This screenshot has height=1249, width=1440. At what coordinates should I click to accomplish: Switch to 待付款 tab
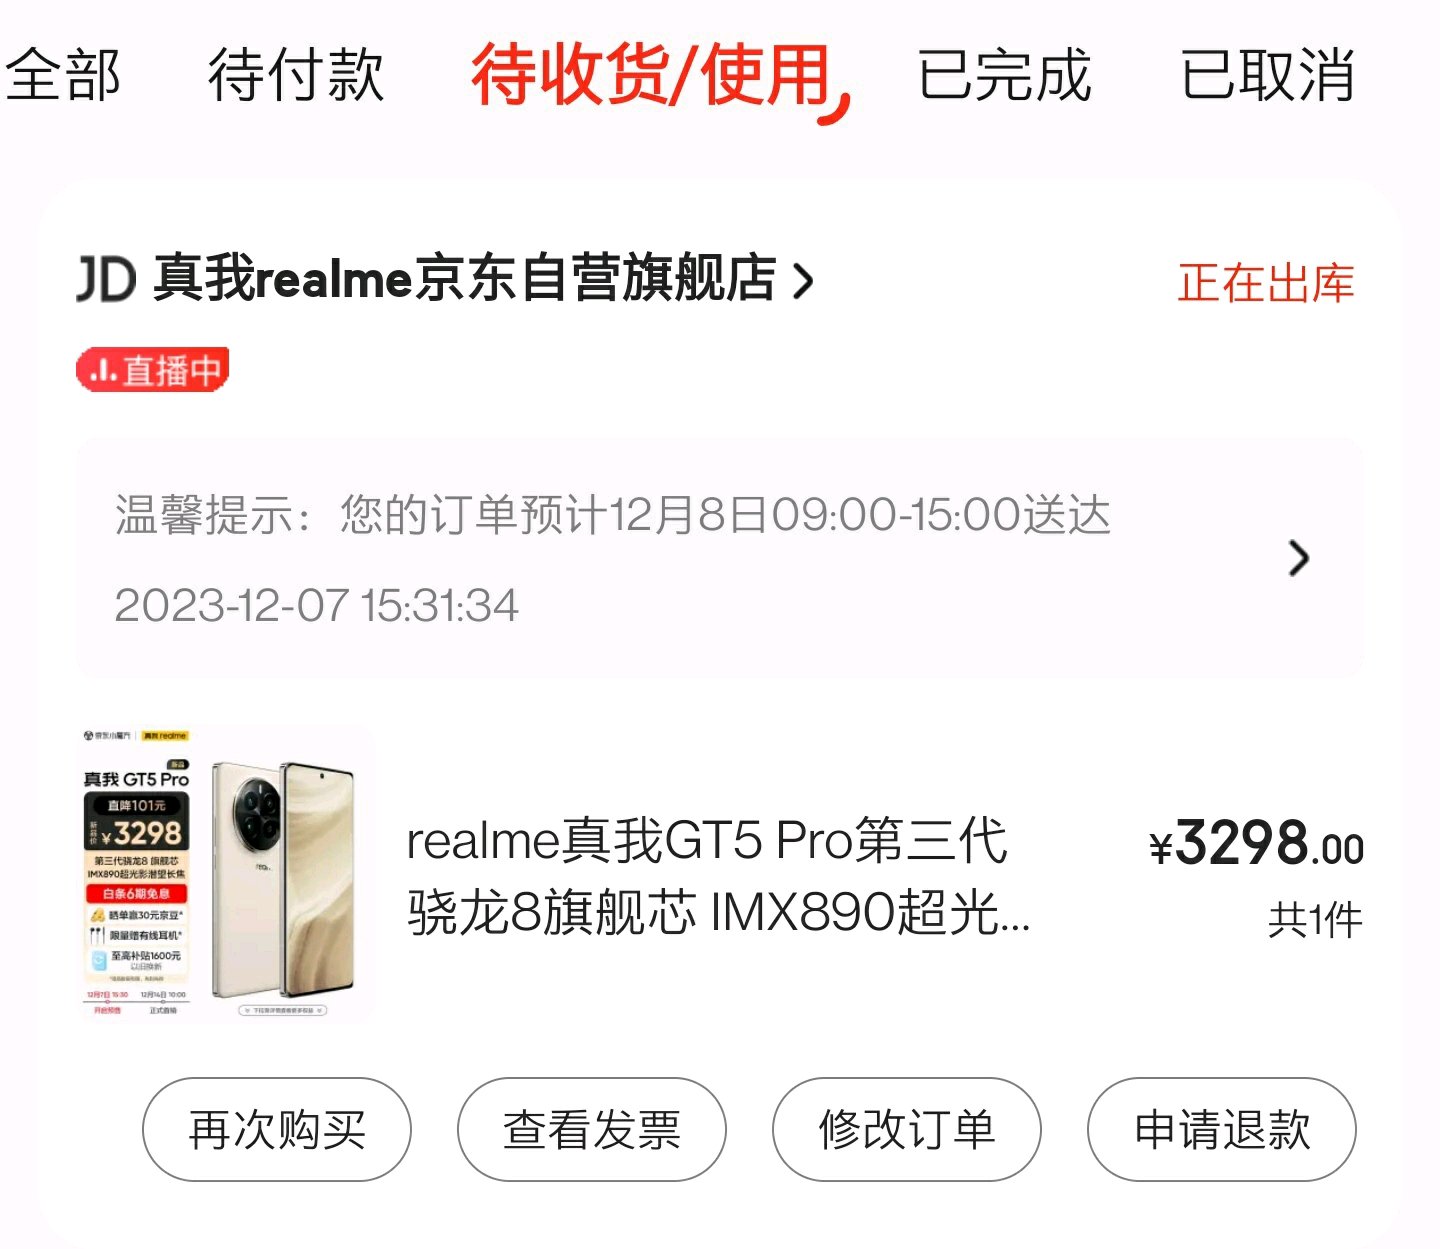[x=296, y=75]
